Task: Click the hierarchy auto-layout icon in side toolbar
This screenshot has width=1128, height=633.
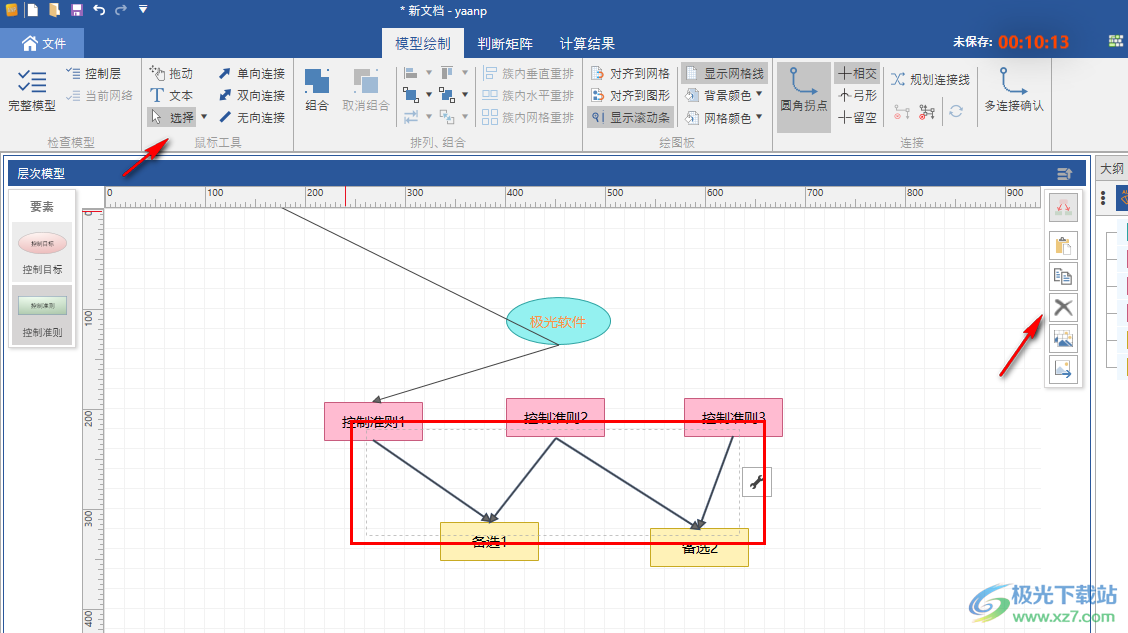Action: tap(1063, 209)
